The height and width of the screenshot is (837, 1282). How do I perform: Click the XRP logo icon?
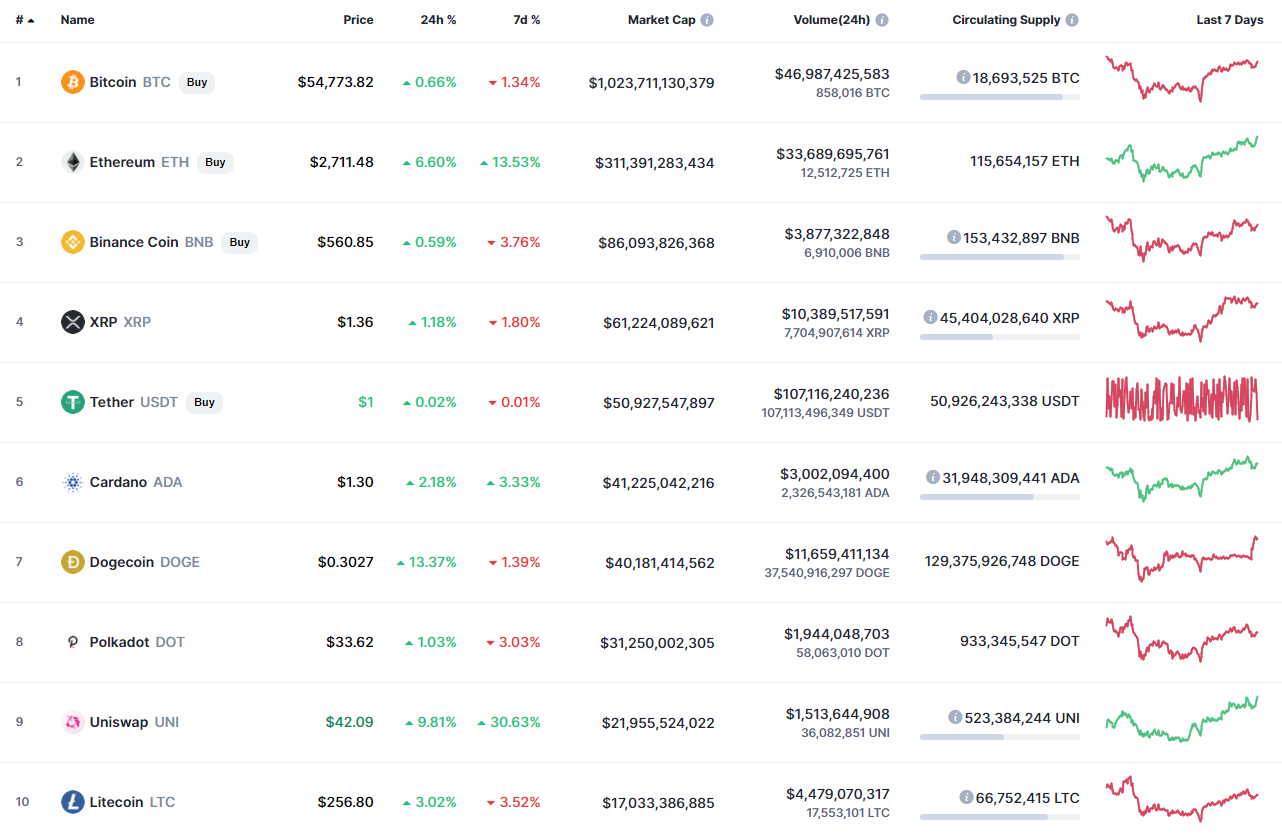pyautogui.click(x=73, y=322)
